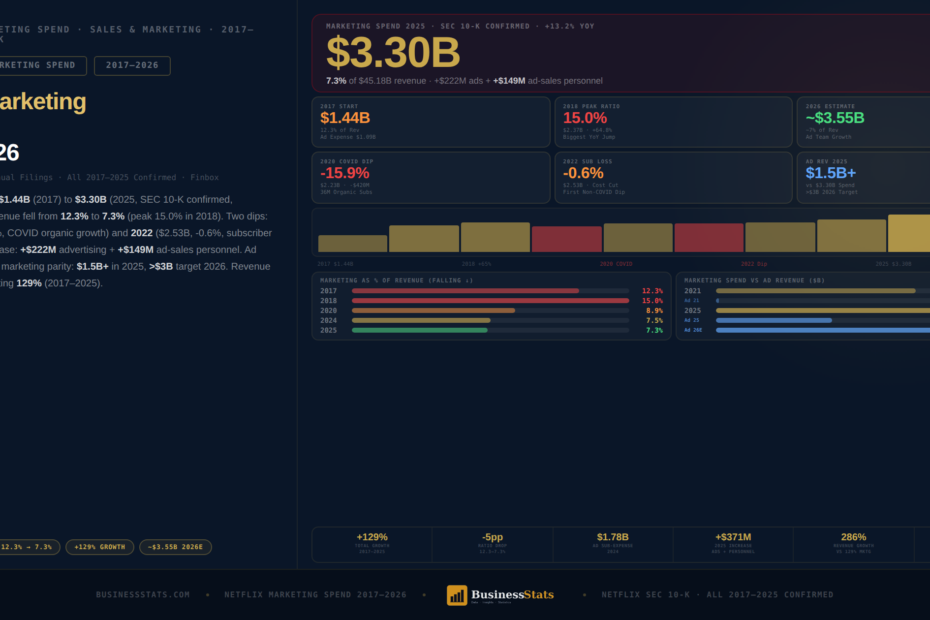The height and width of the screenshot is (620, 930).
Task: Click the BusinessStats bar-chart logo icon
Action: [x=457, y=595]
